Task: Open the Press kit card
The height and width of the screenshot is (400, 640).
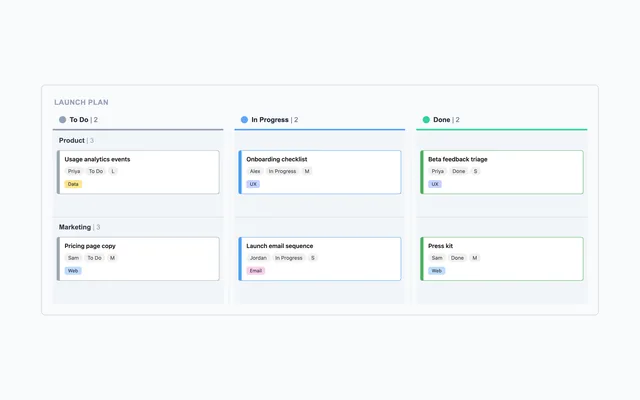Action: click(502, 259)
